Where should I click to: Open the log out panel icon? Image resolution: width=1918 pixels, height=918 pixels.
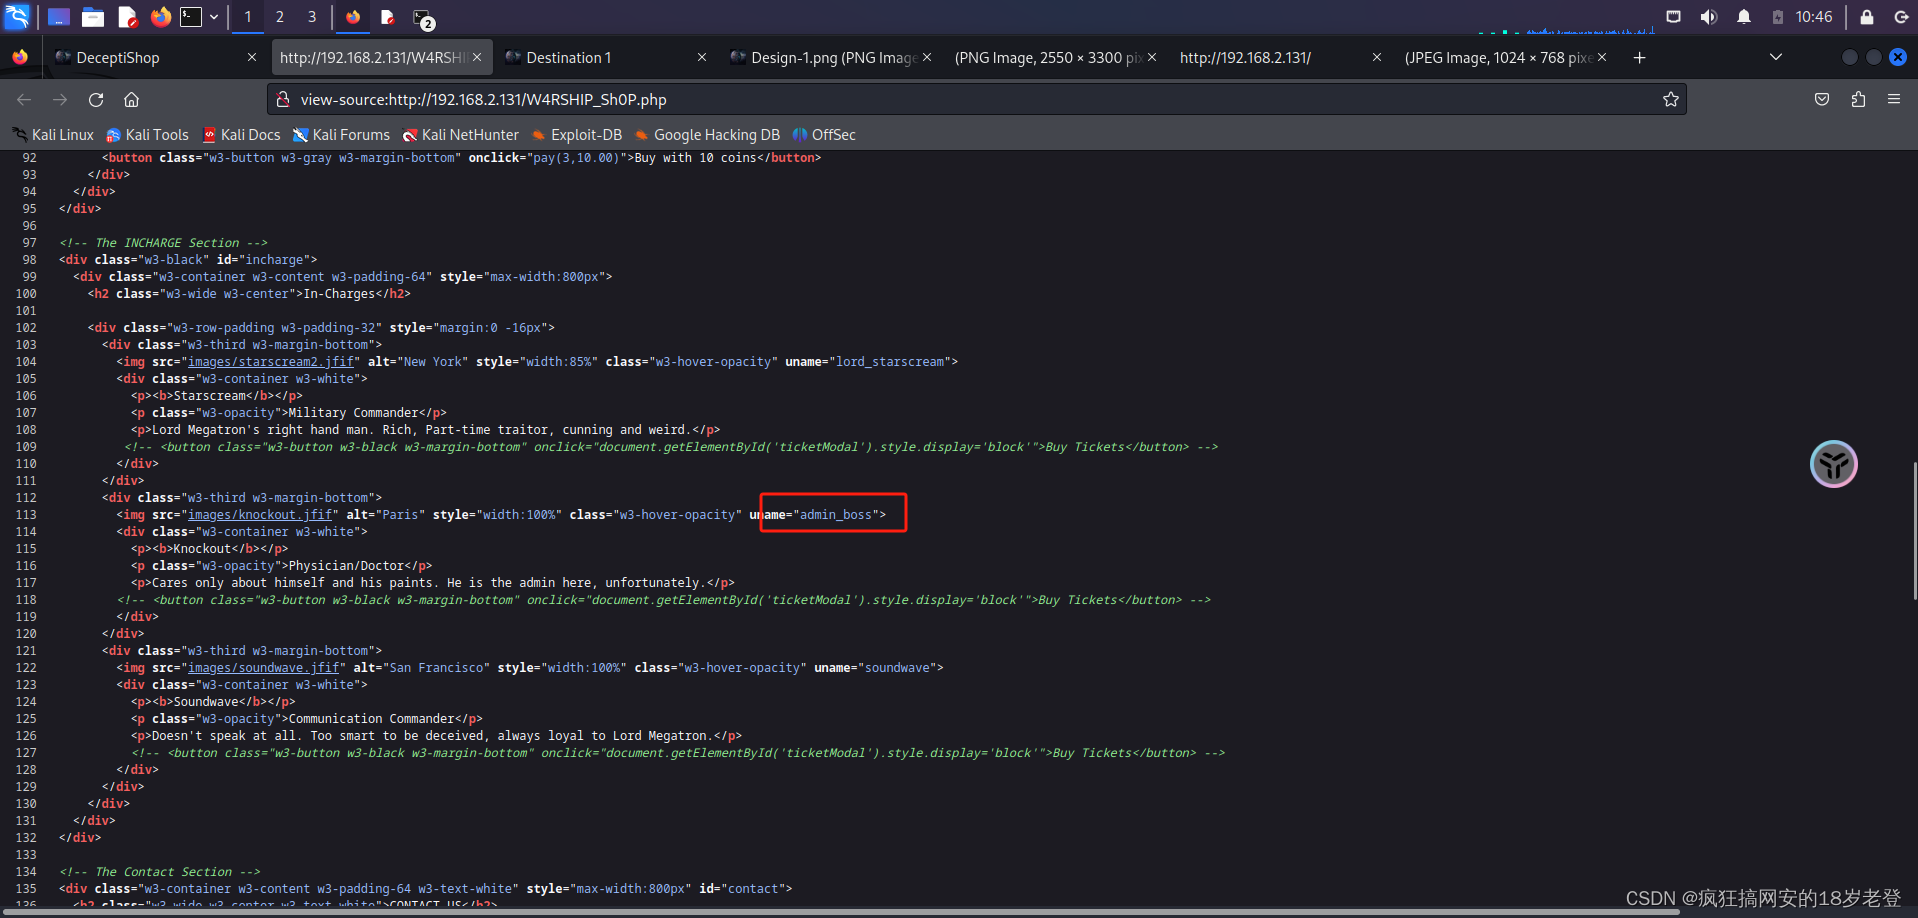pyautogui.click(x=1901, y=17)
